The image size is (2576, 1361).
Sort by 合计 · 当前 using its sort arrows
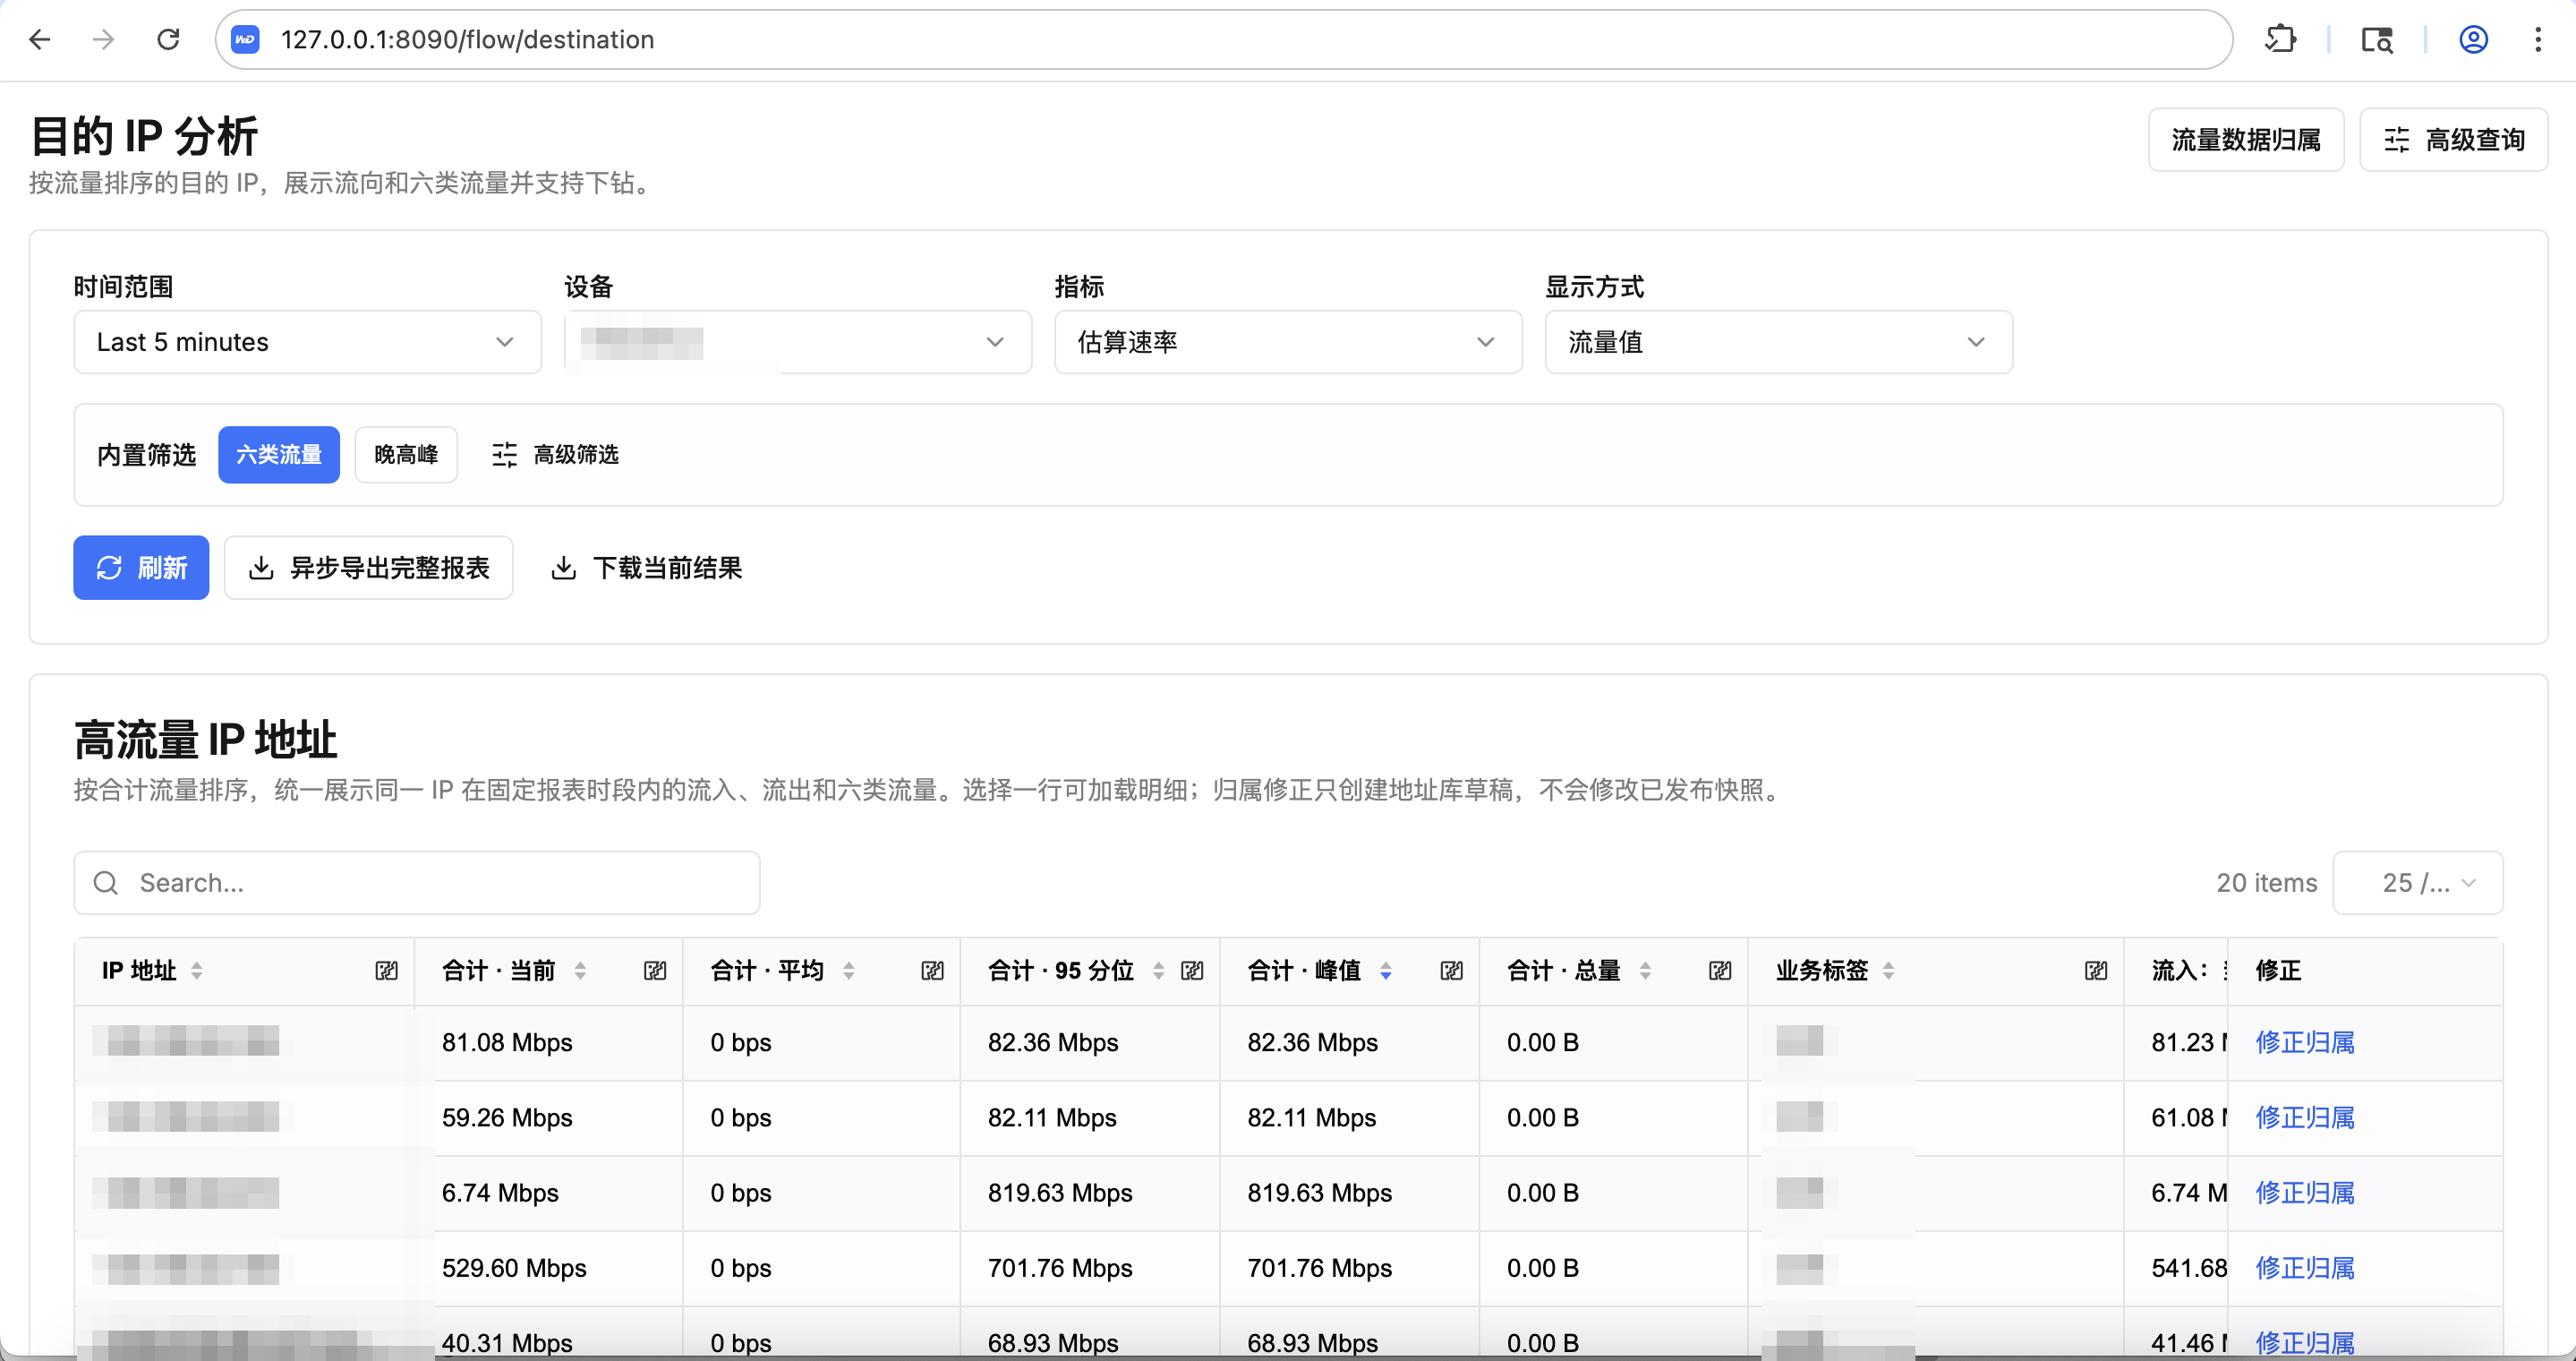point(580,971)
